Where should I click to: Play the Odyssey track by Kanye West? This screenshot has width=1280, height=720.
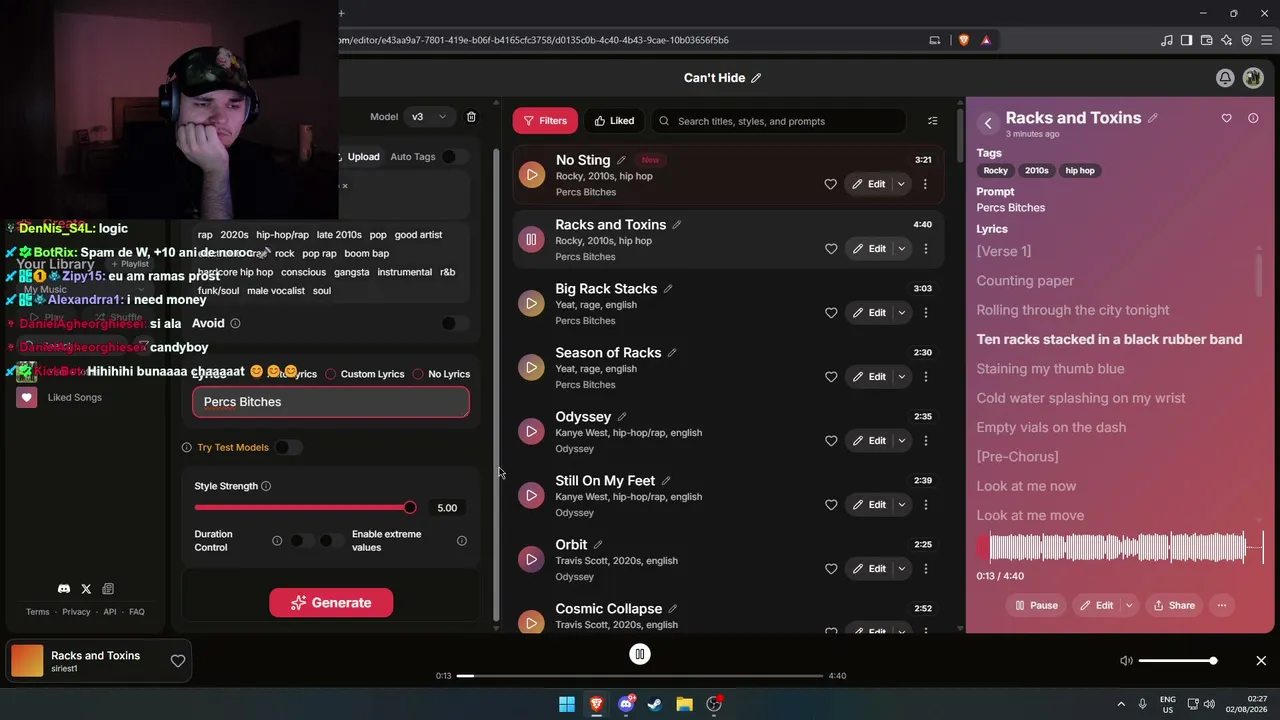531,431
